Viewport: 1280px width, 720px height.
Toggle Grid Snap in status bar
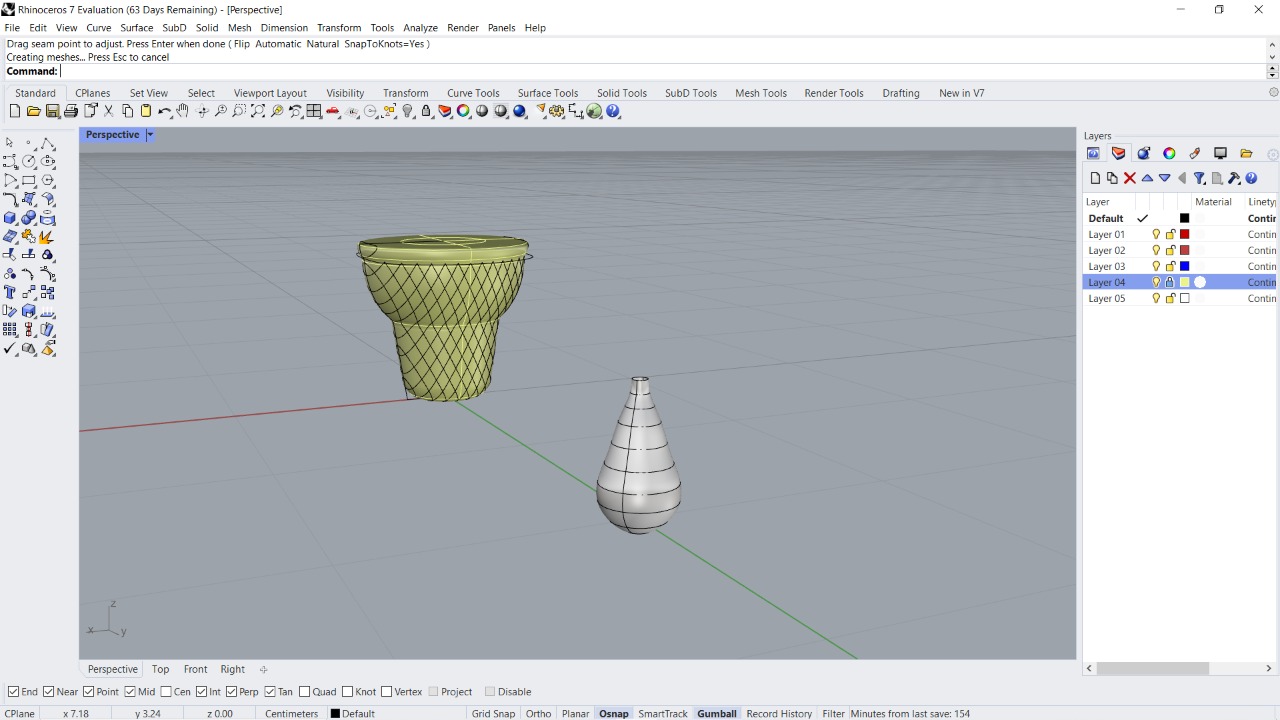pyautogui.click(x=493, y=713)
